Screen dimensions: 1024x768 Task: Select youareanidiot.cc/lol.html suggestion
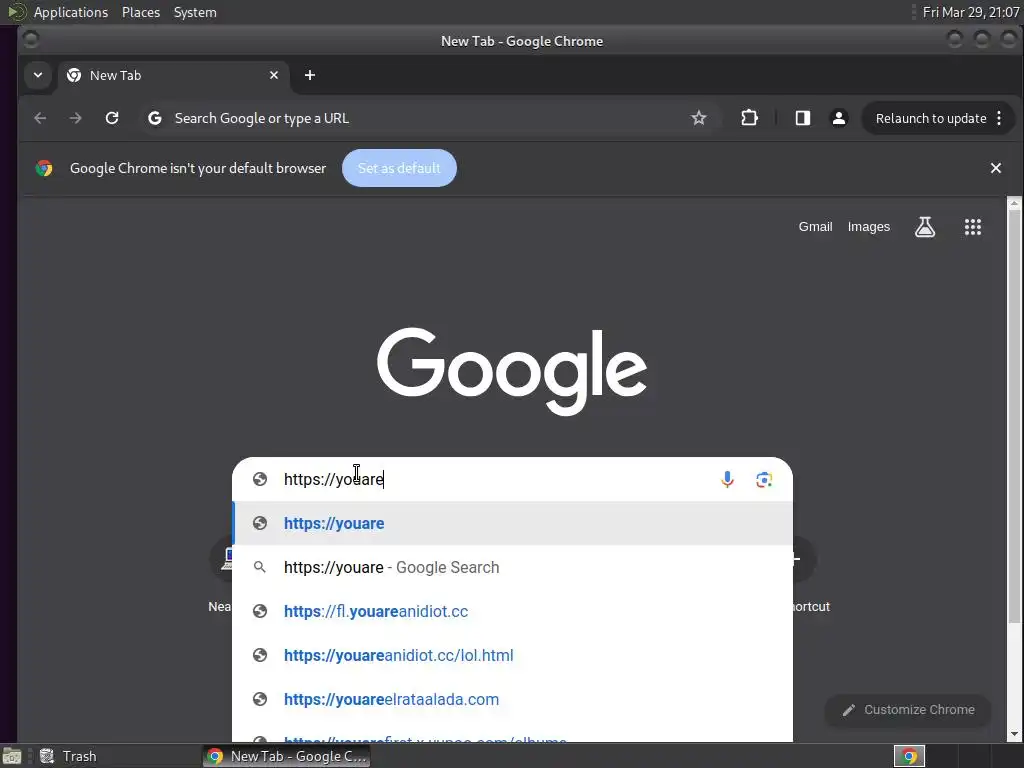[x=513, y=655]
